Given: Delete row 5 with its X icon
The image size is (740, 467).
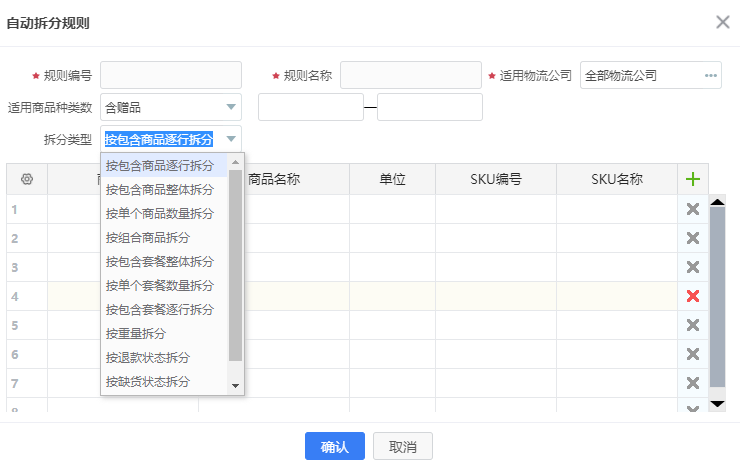Looking at the screenshot, I should [693, 325].
